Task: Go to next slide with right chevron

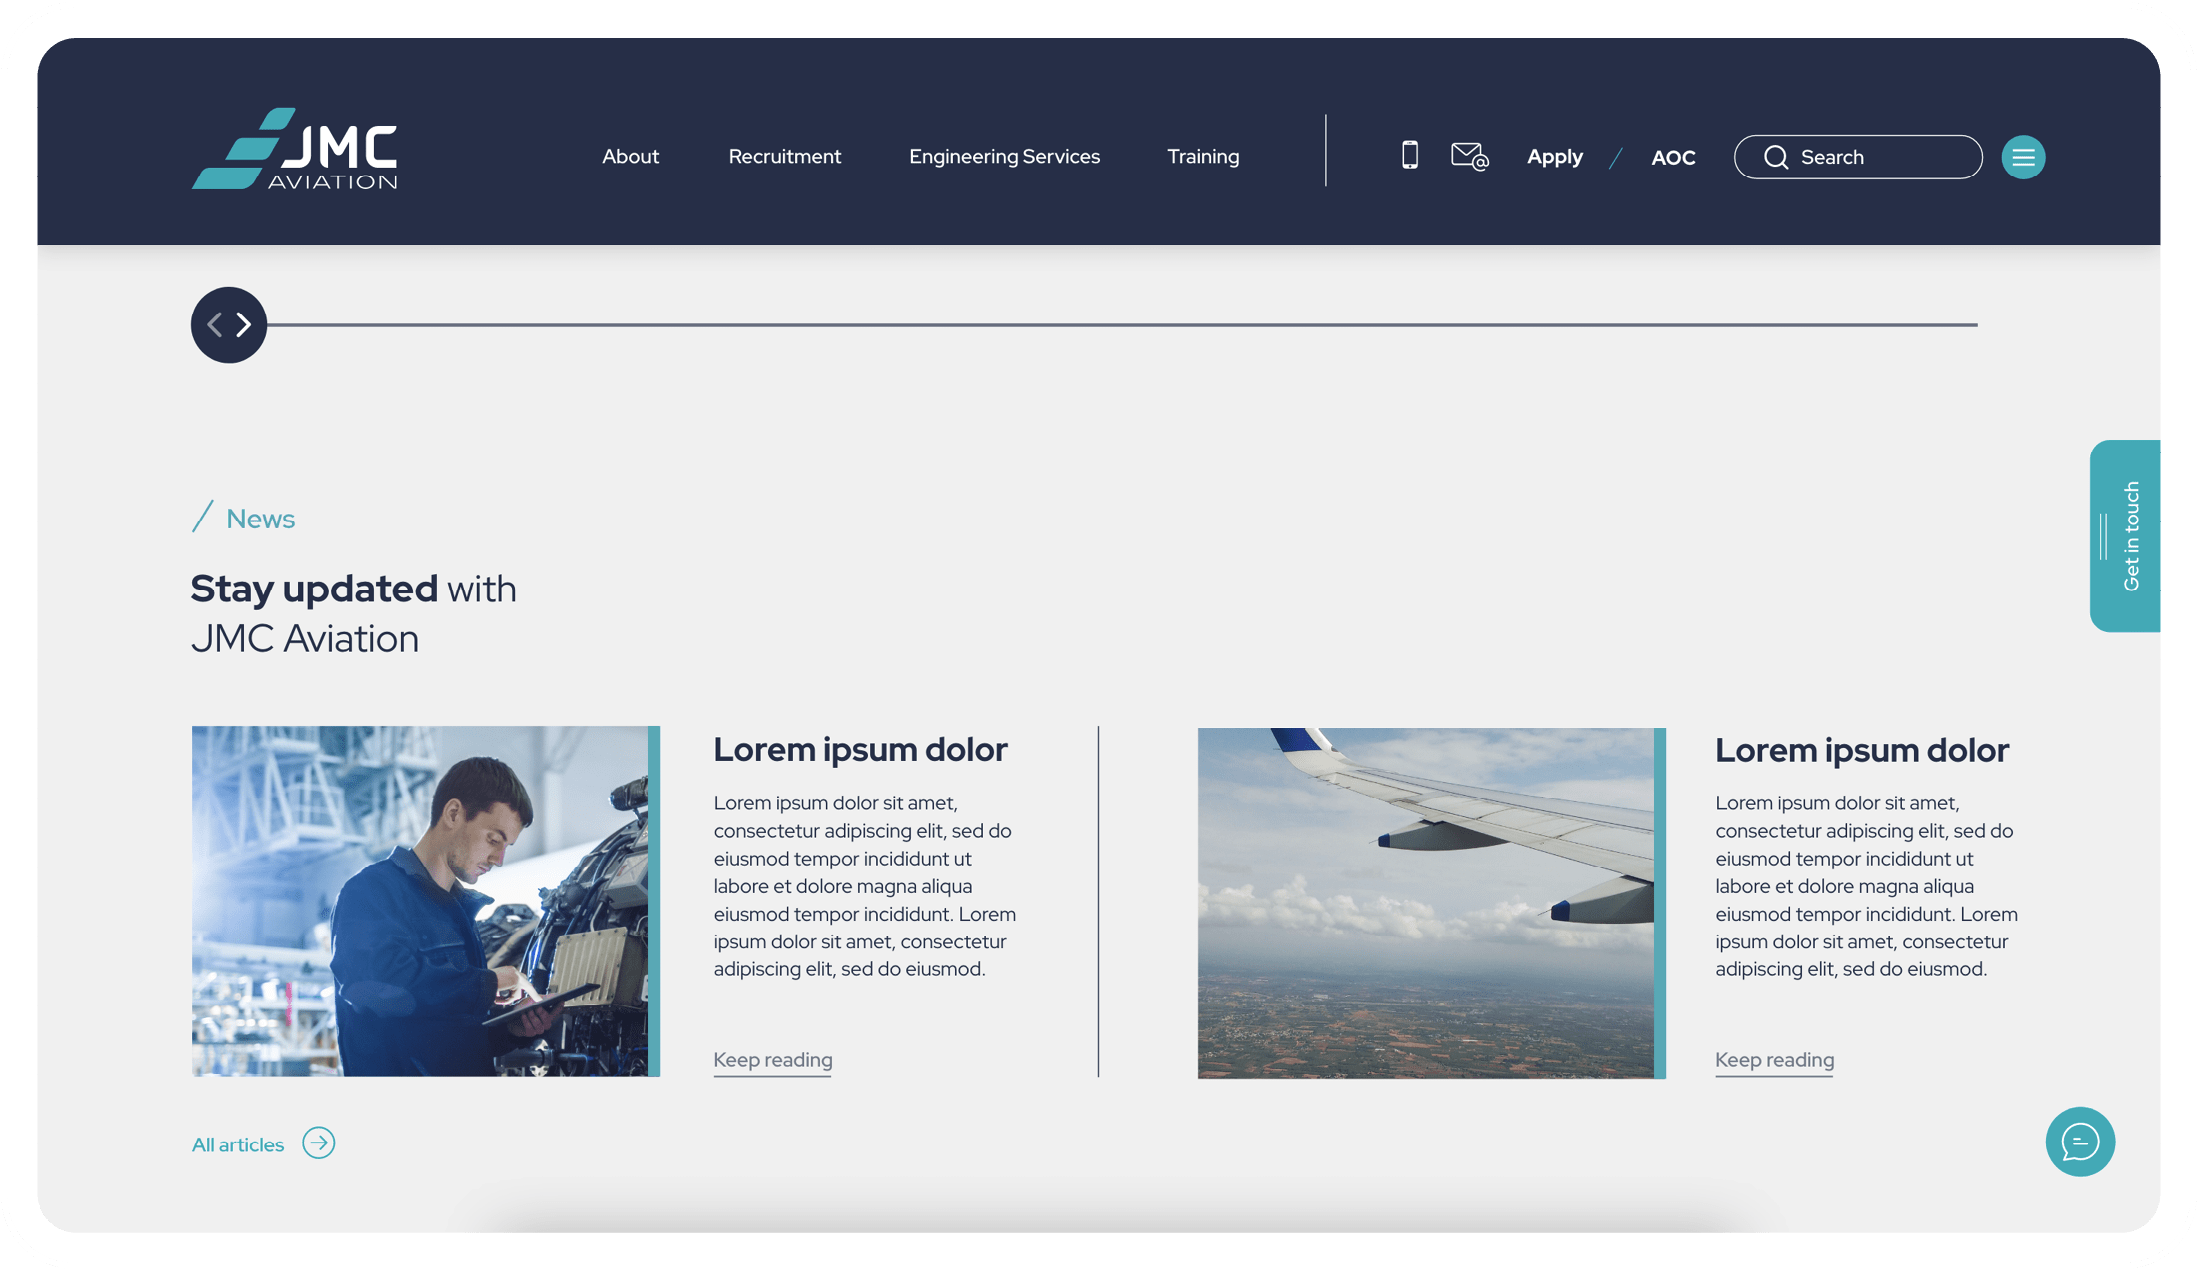Action: point(244,325)
